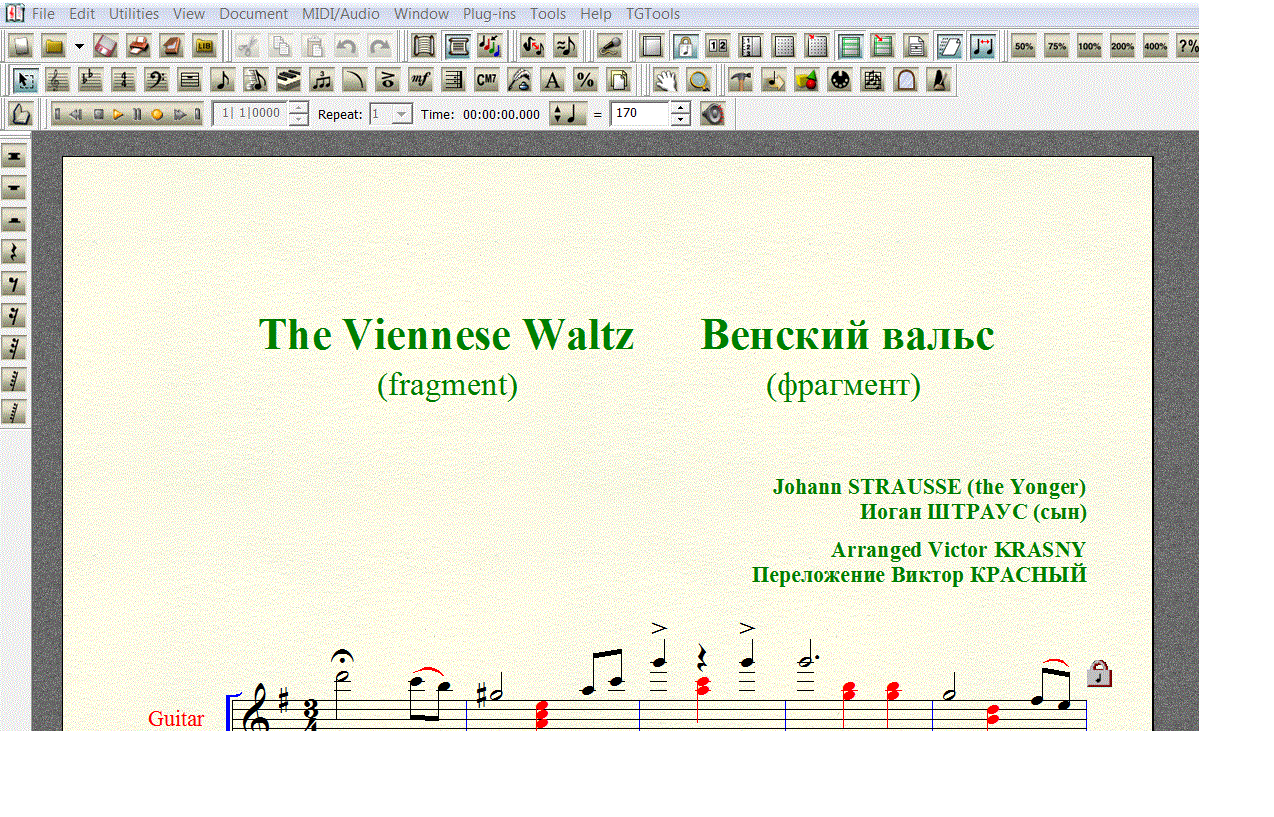Select the Simple Entry eighth note tool

[224, 80]
